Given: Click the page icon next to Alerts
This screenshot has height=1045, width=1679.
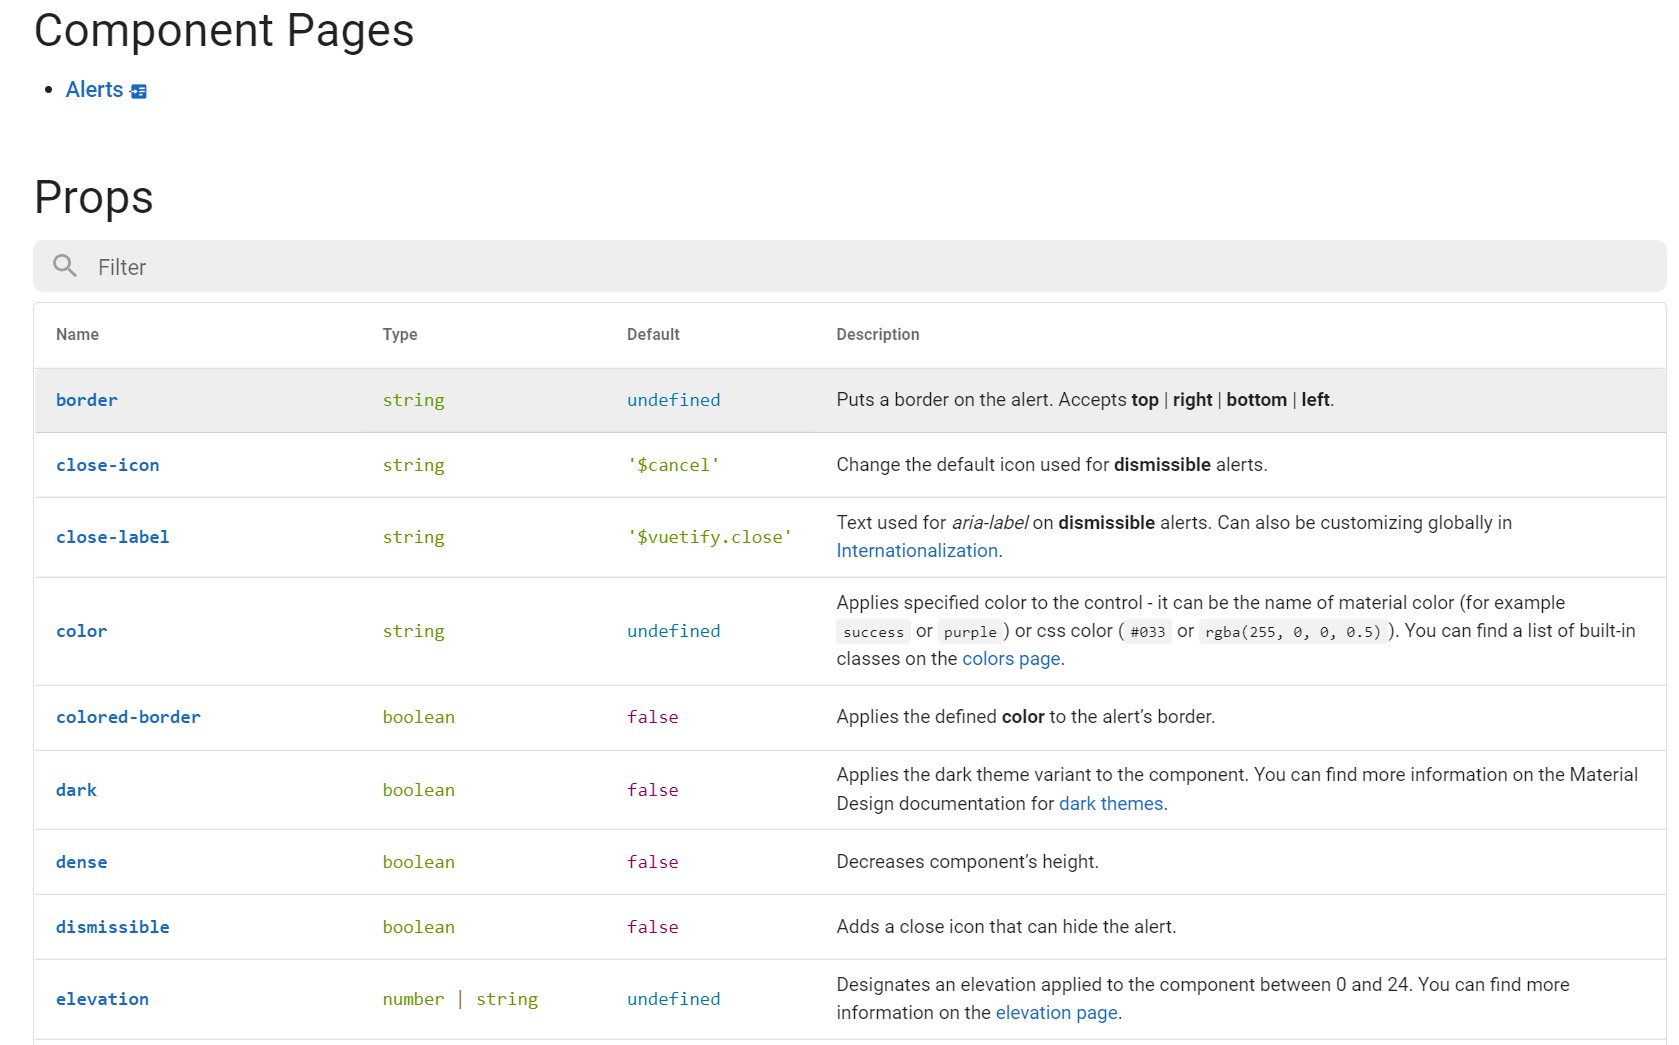Looking at the screenshot, I should [139, 91].
